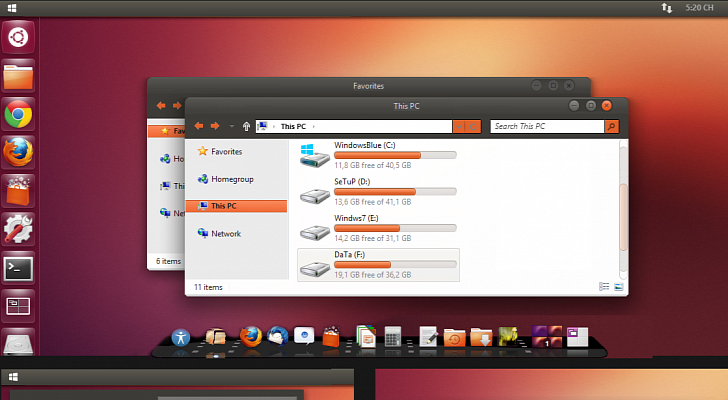Click inside the Search This PC field
This screenshot has width=728, height=400.
click(546, 126)
